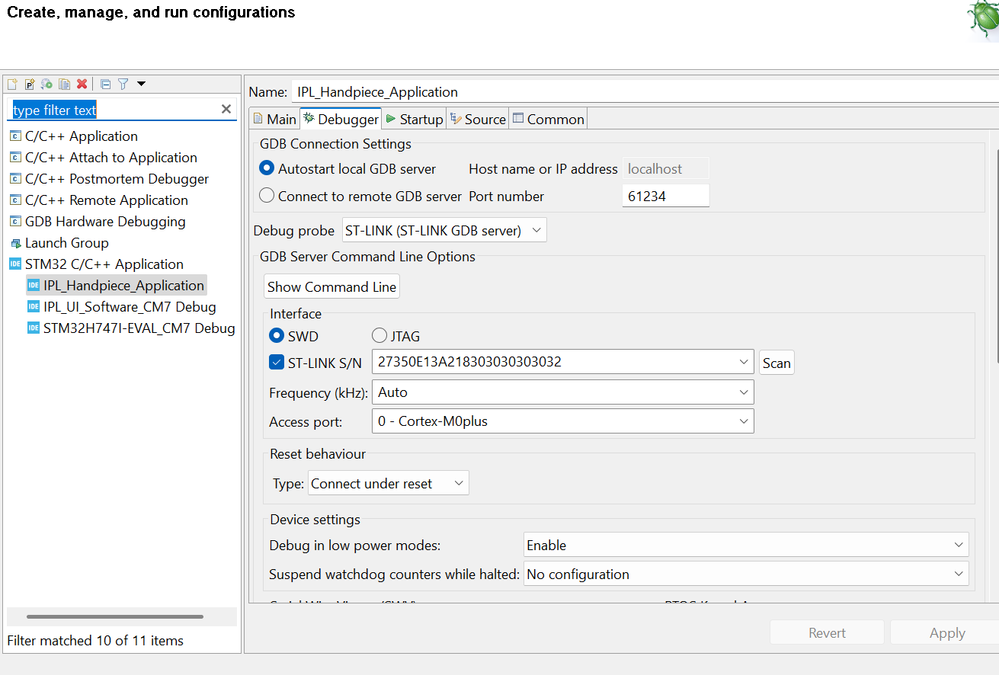Select Connect to remote GDB server

pyautogui.click(x=267, y=196)
